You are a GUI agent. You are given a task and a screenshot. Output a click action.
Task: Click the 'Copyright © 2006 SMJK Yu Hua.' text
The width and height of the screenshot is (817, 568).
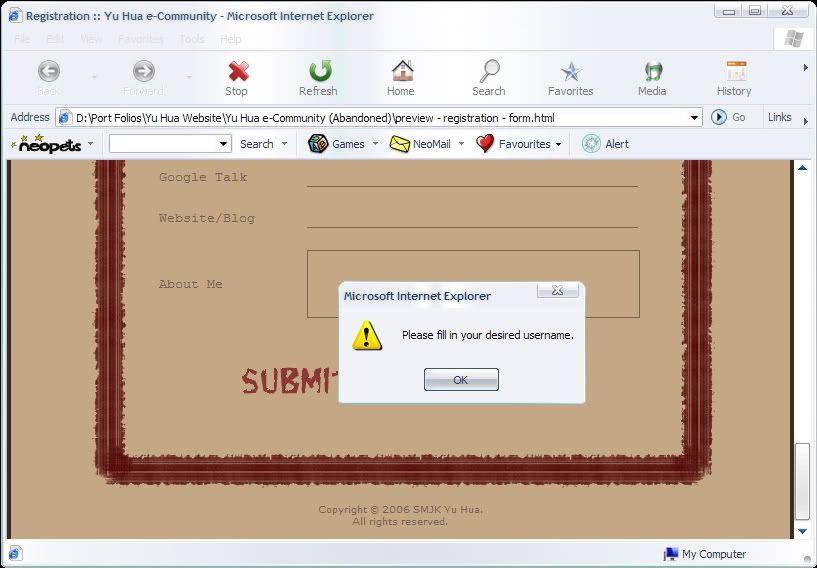[400, 509]
